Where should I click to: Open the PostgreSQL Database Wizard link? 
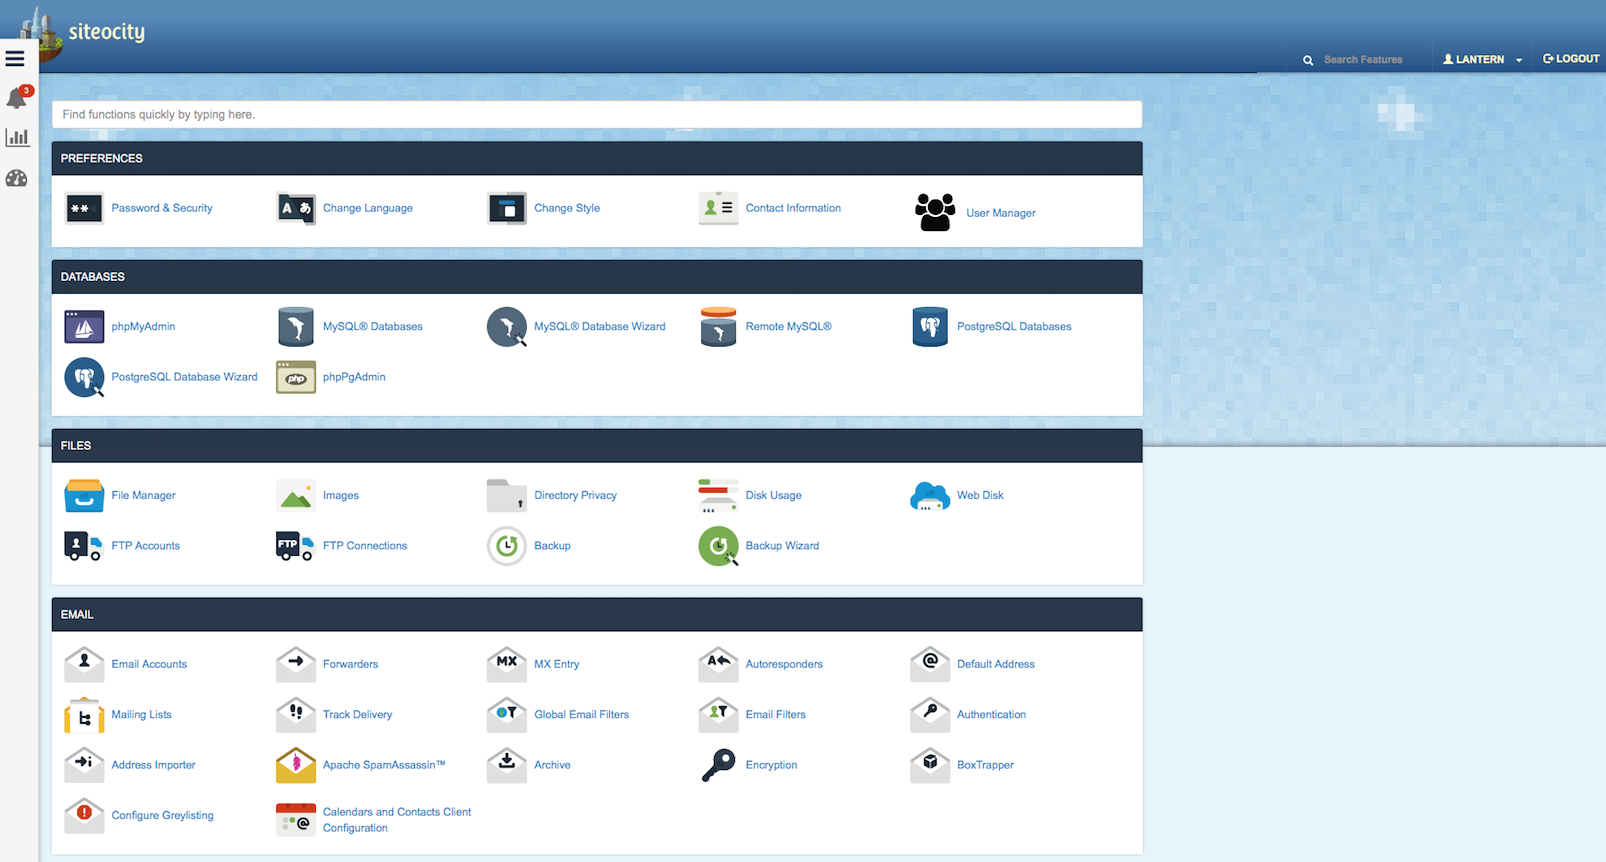[184, 377]
